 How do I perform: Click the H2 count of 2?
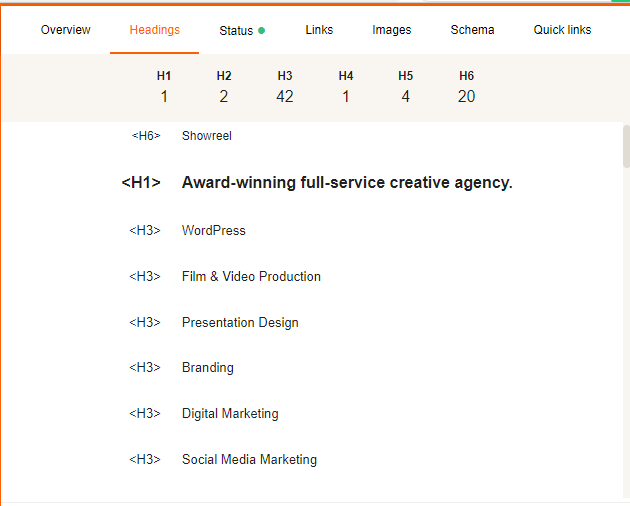pos(224,96)
